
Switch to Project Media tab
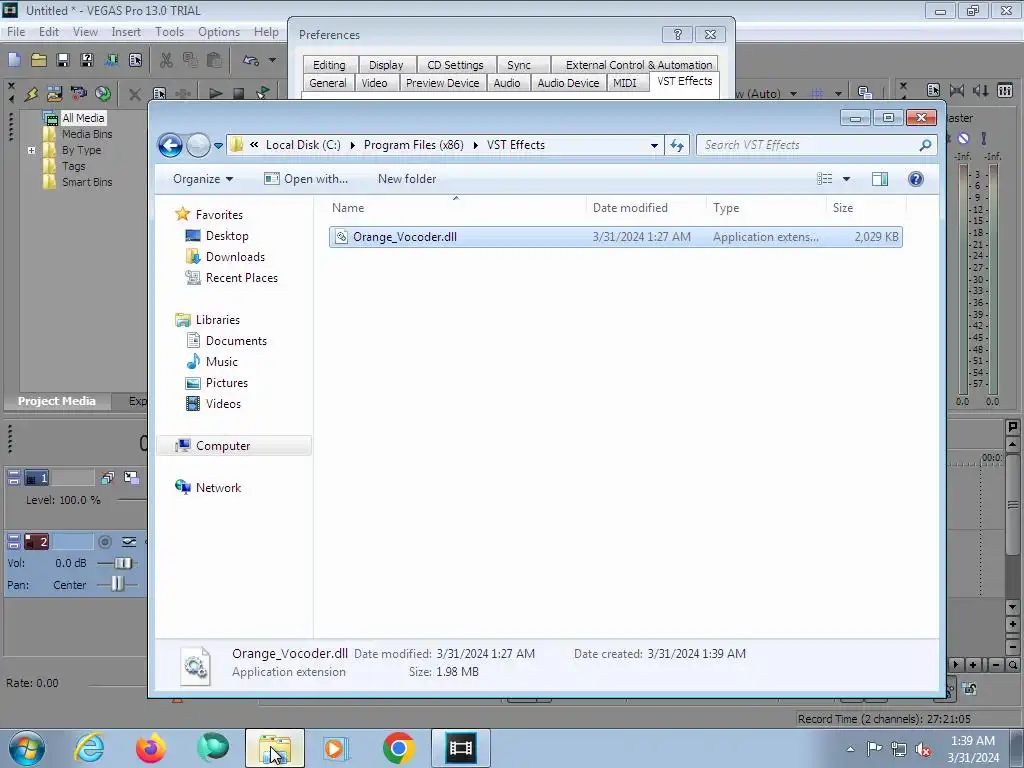pyautogui.click(x=56, y=401)
